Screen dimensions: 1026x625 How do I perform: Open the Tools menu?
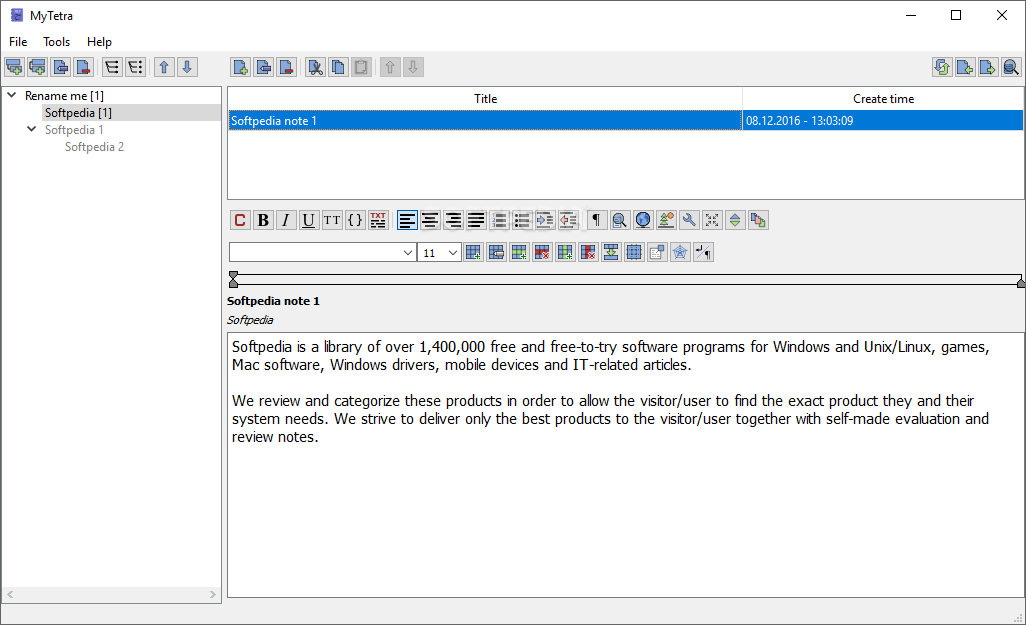56,42
